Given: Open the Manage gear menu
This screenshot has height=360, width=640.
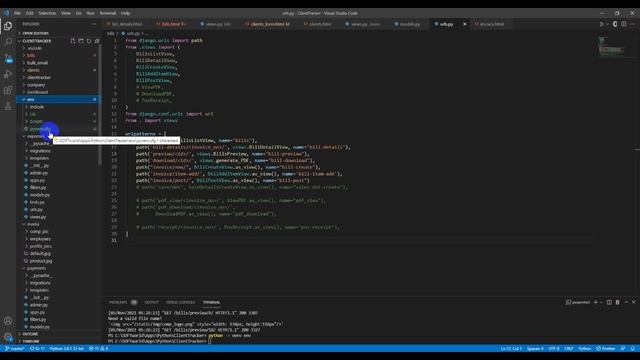Looking at the screenshot, I should point(8,337).
